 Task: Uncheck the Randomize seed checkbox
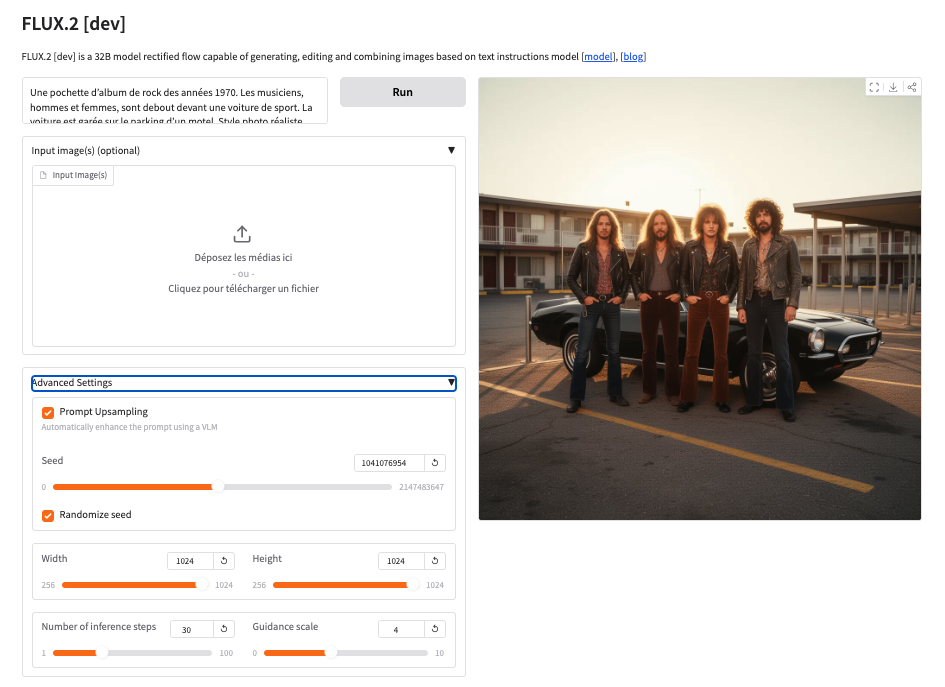point(48,515)
